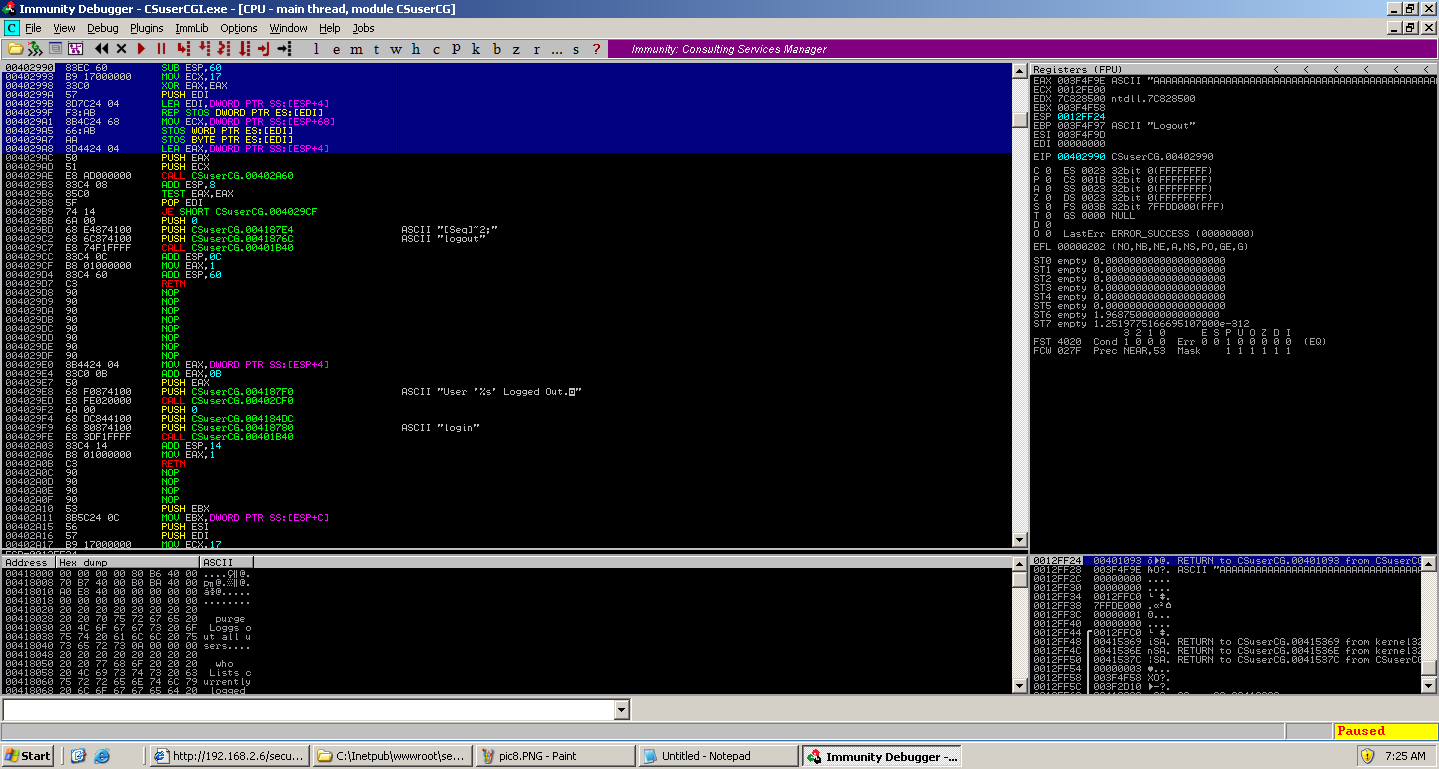Image resolution: width=1439 pixels, height=769 pixels.
Task: Open the Plugins menu
Action: [146, 28]
